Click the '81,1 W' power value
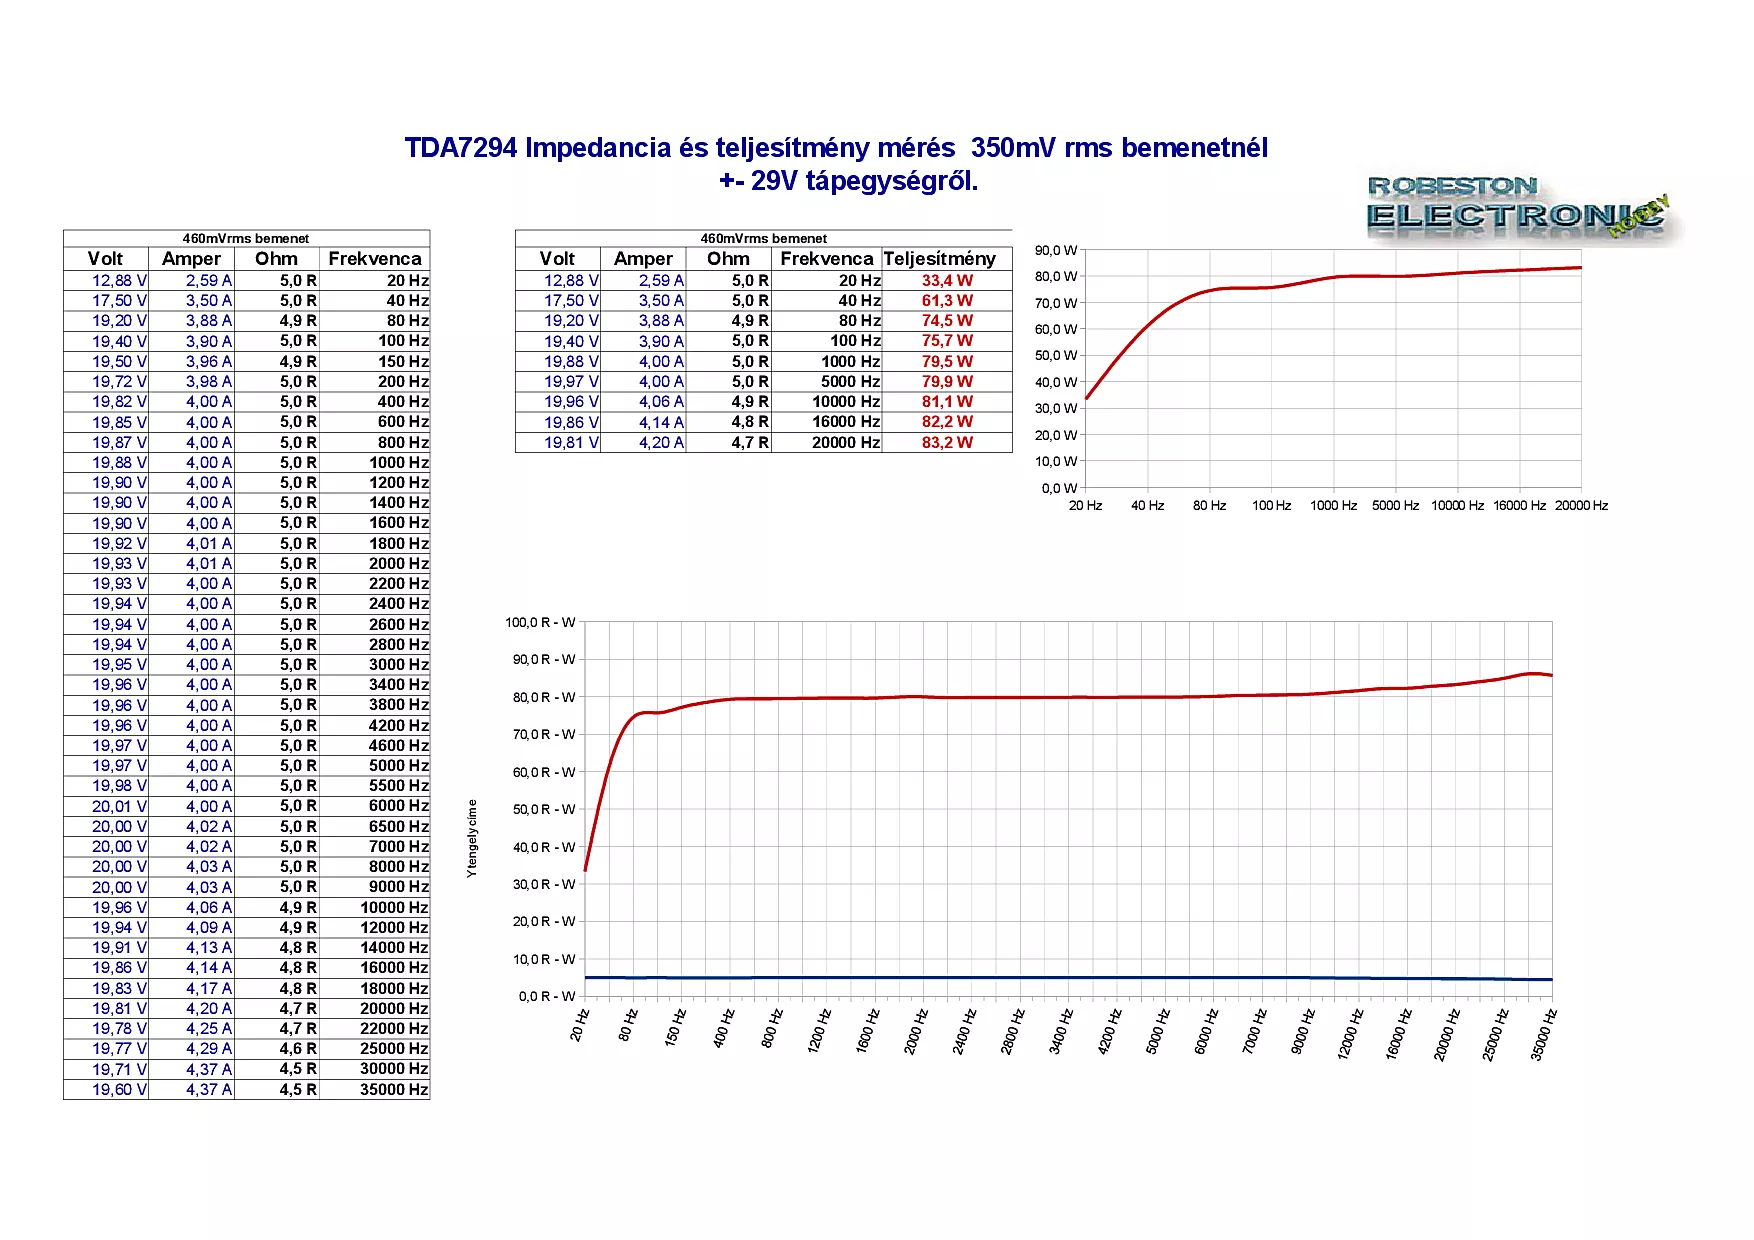1754x1240 pixels. coord(947,402)
